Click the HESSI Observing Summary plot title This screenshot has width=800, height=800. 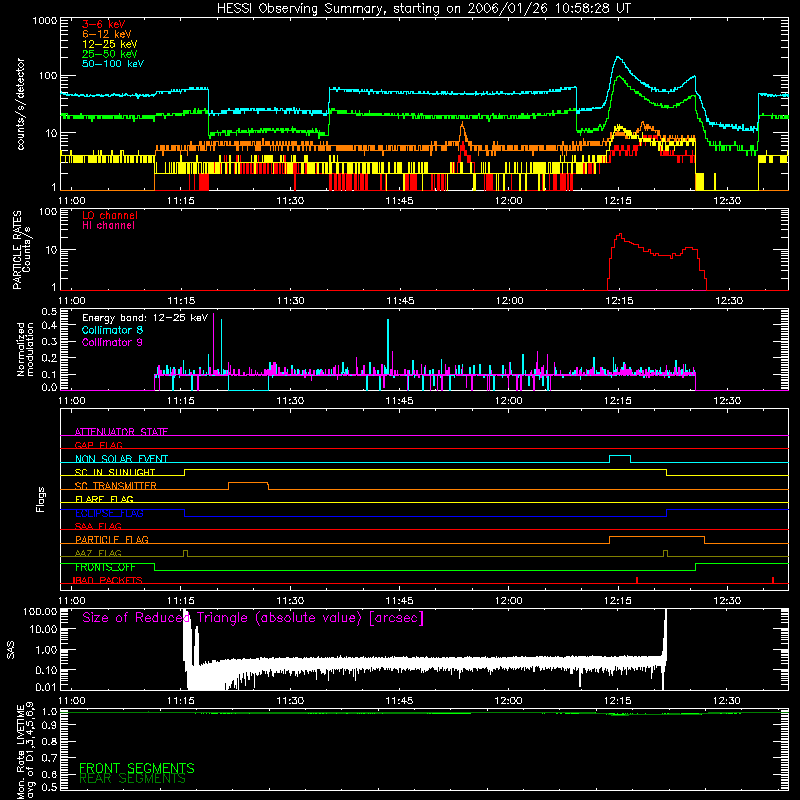tap(423, 9)
